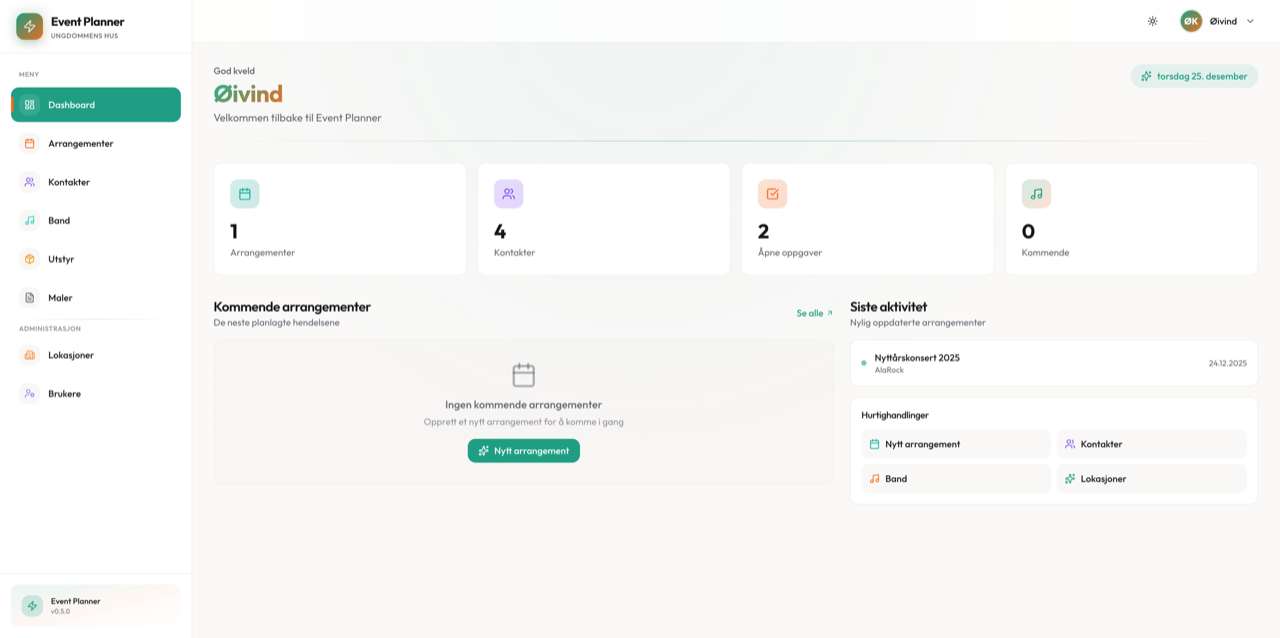Open the Brukere users icon

click(28, 393)
